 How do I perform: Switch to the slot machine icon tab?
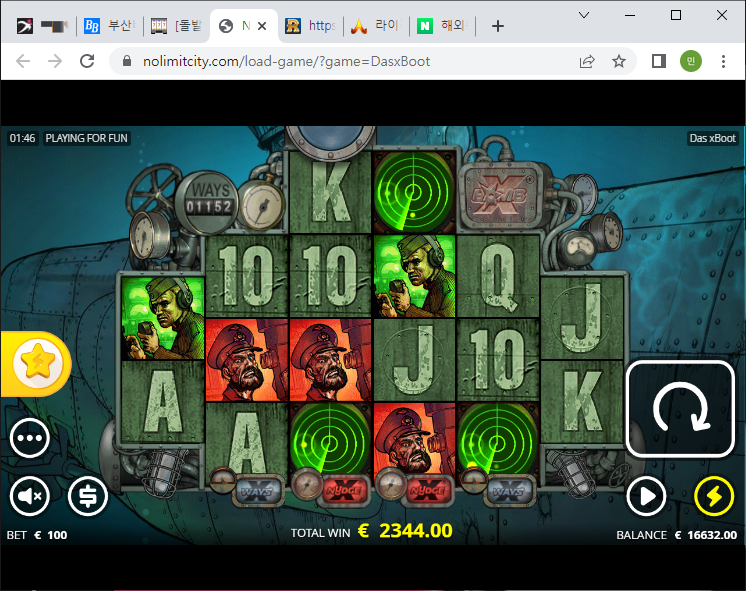[x=176, y=26]
